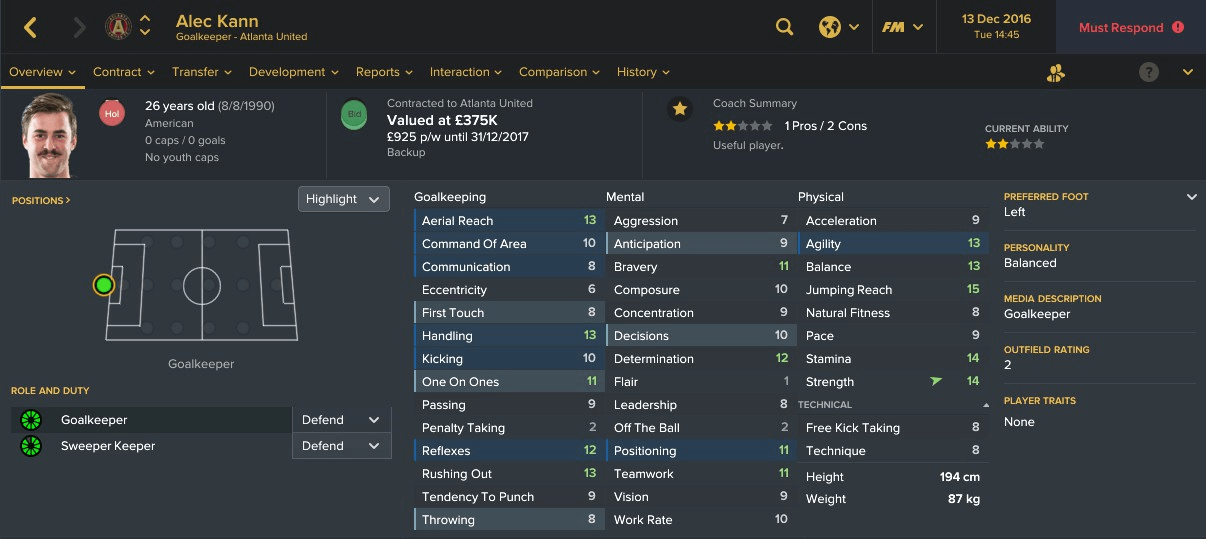Open the world globe menu
Viewport: 1206px width, 539px height.
[838, 27]
